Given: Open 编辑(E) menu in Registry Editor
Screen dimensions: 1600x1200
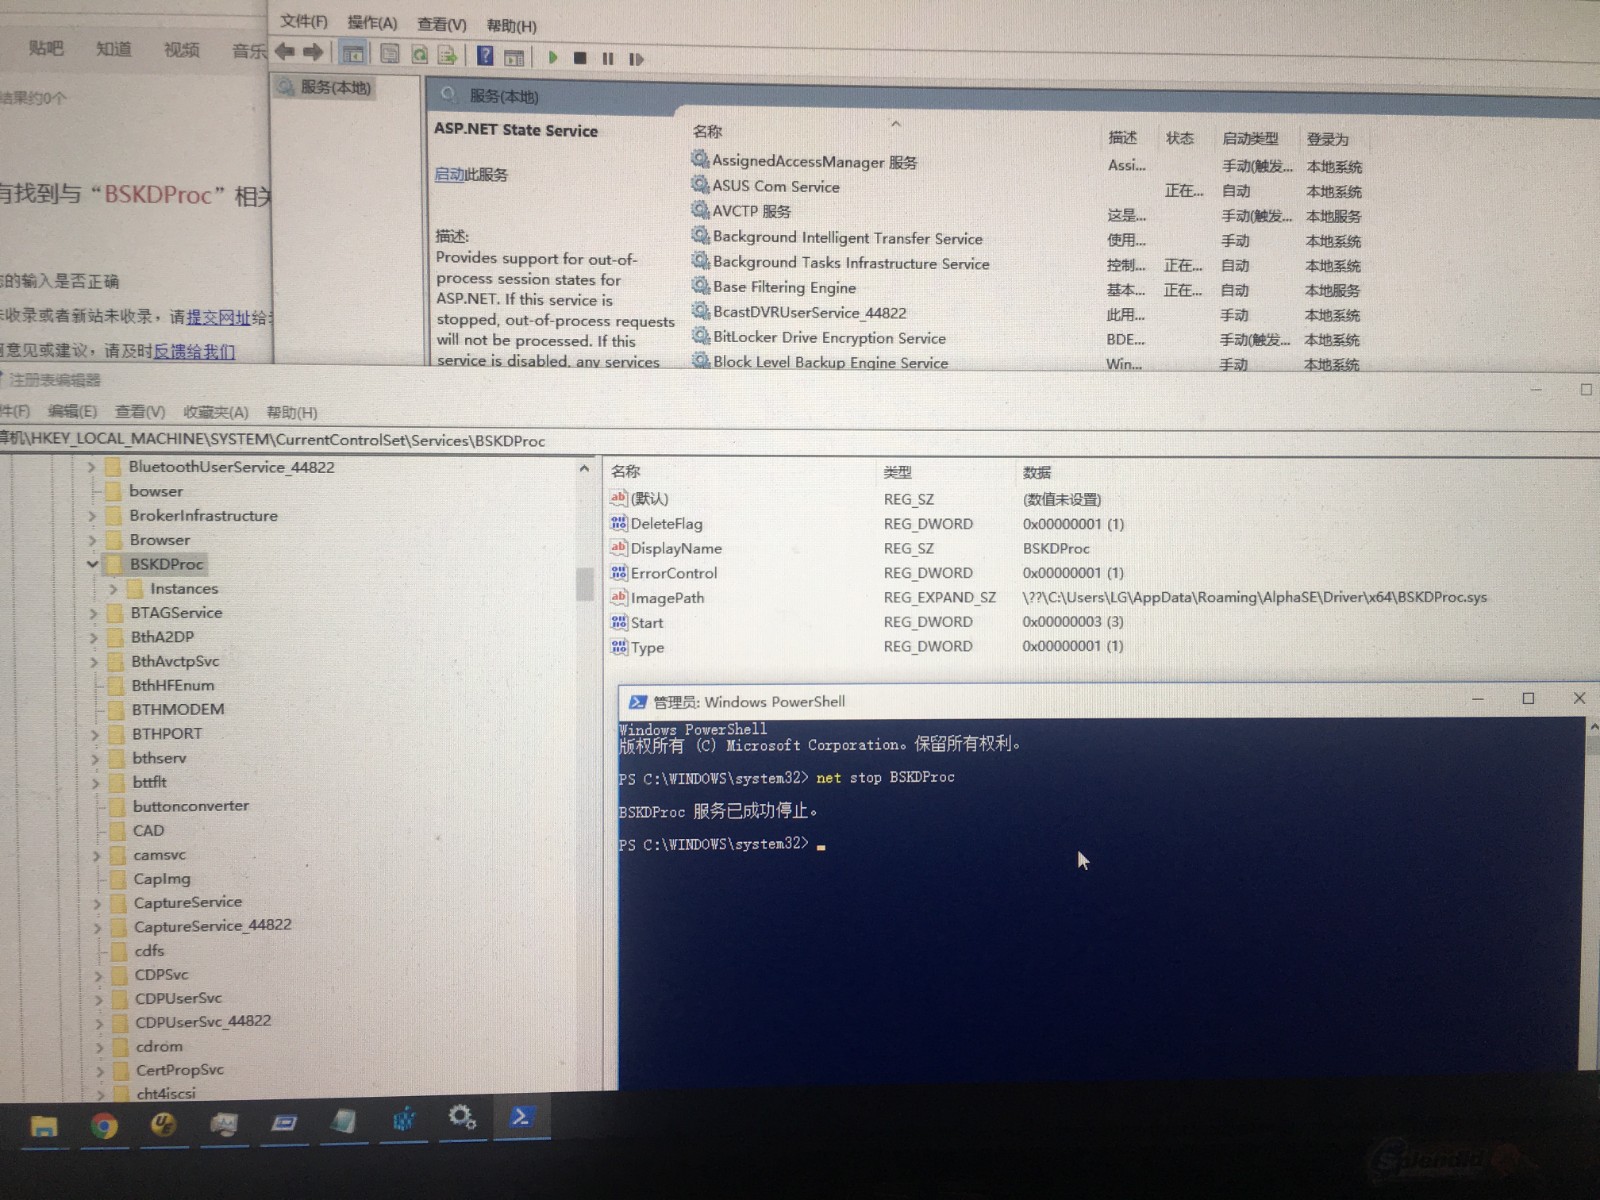Looking at the screenshot, I should coord(72,411).
